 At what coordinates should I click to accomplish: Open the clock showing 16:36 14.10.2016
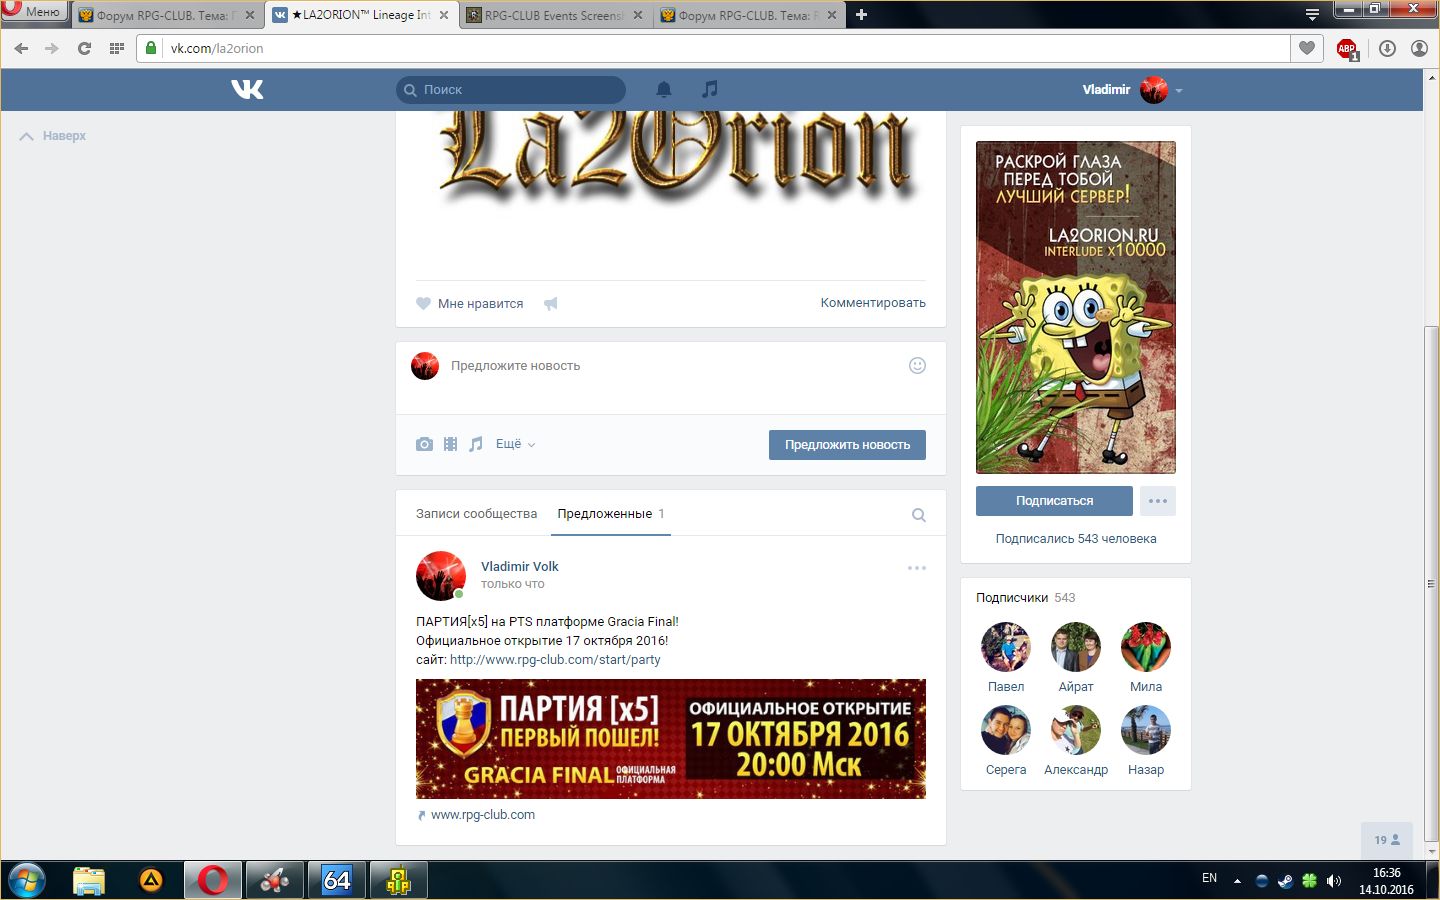tap(1386, 881)
